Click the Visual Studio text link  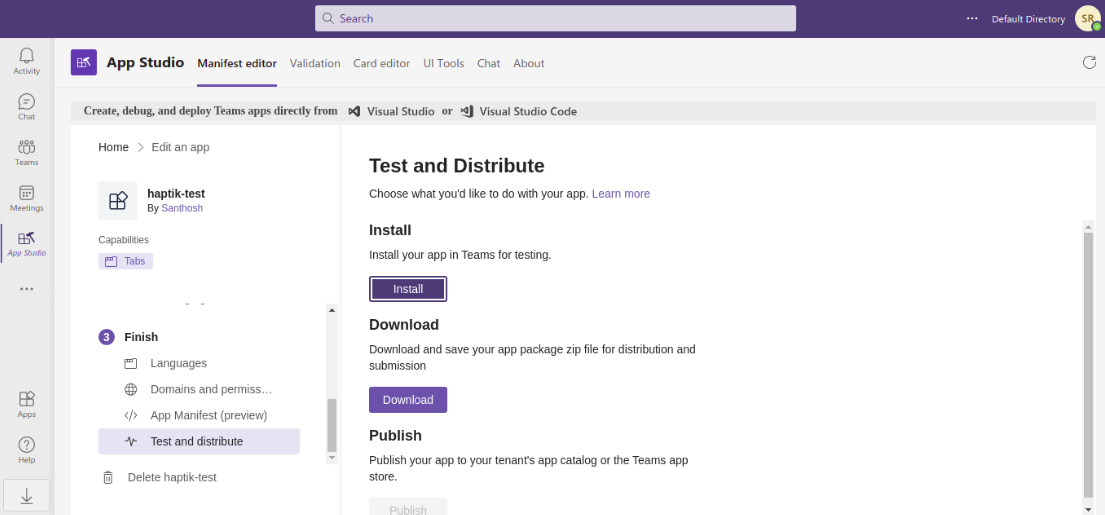click(401, 111)
